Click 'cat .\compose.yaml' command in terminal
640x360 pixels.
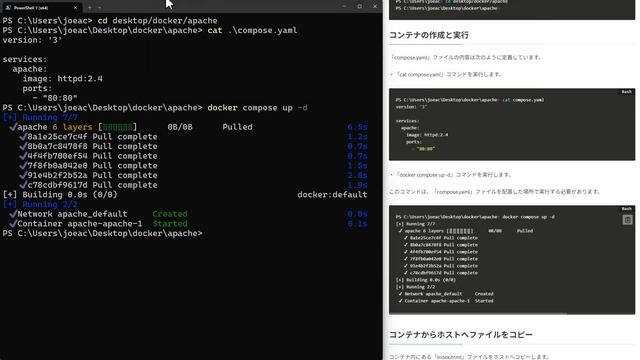pyautogui.click(x=252, y=30)
